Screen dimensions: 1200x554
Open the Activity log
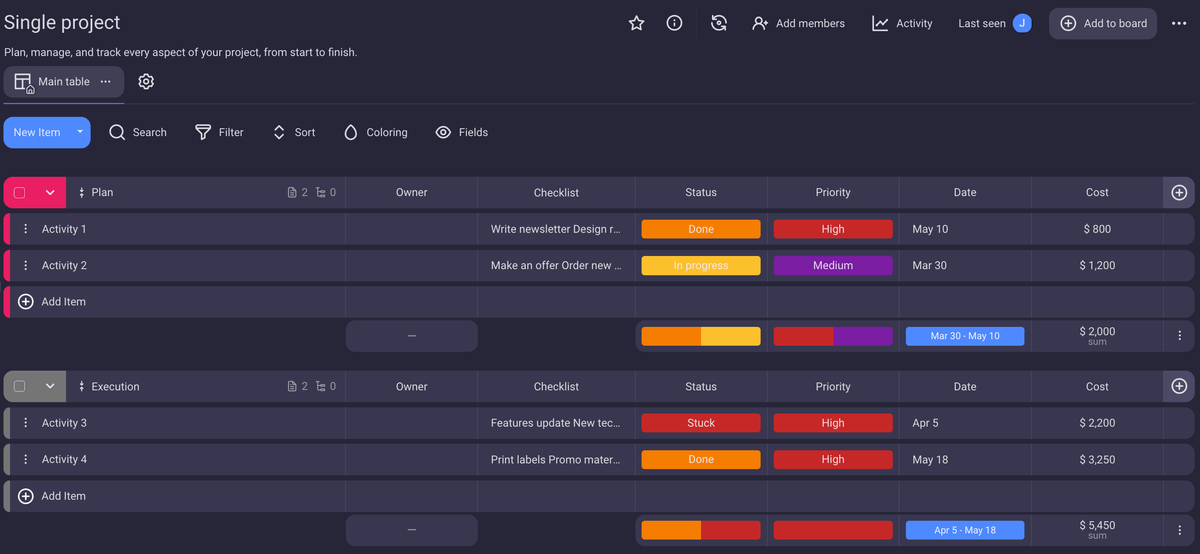pos(902,23)
